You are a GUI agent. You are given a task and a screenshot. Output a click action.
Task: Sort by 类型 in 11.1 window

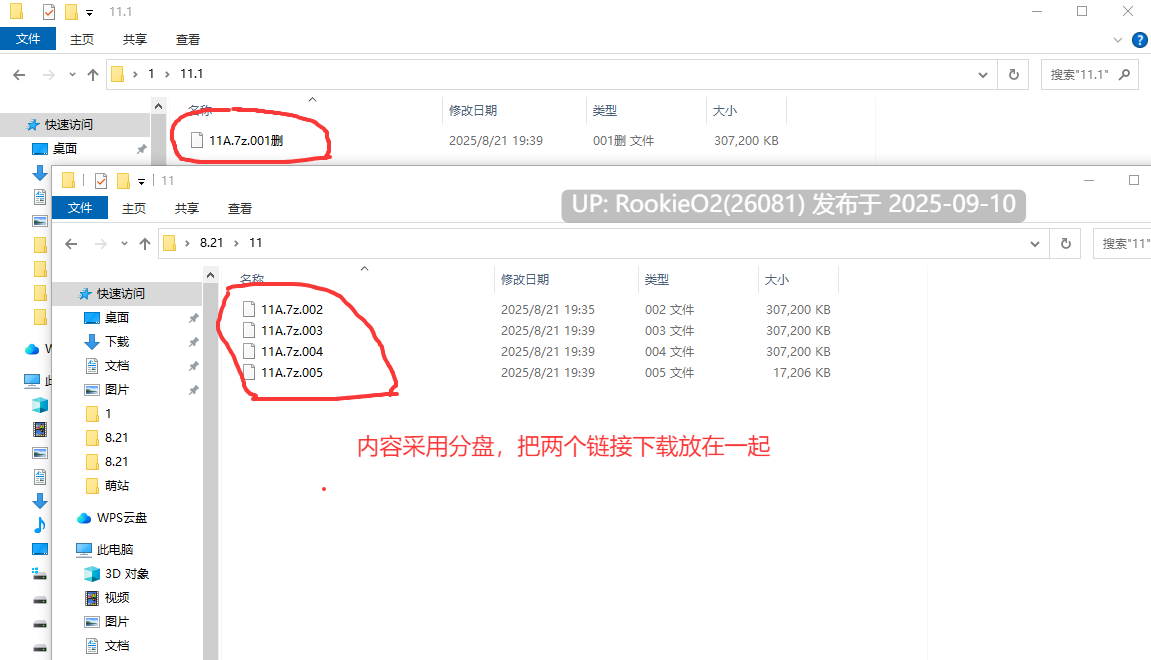point(605,110)
